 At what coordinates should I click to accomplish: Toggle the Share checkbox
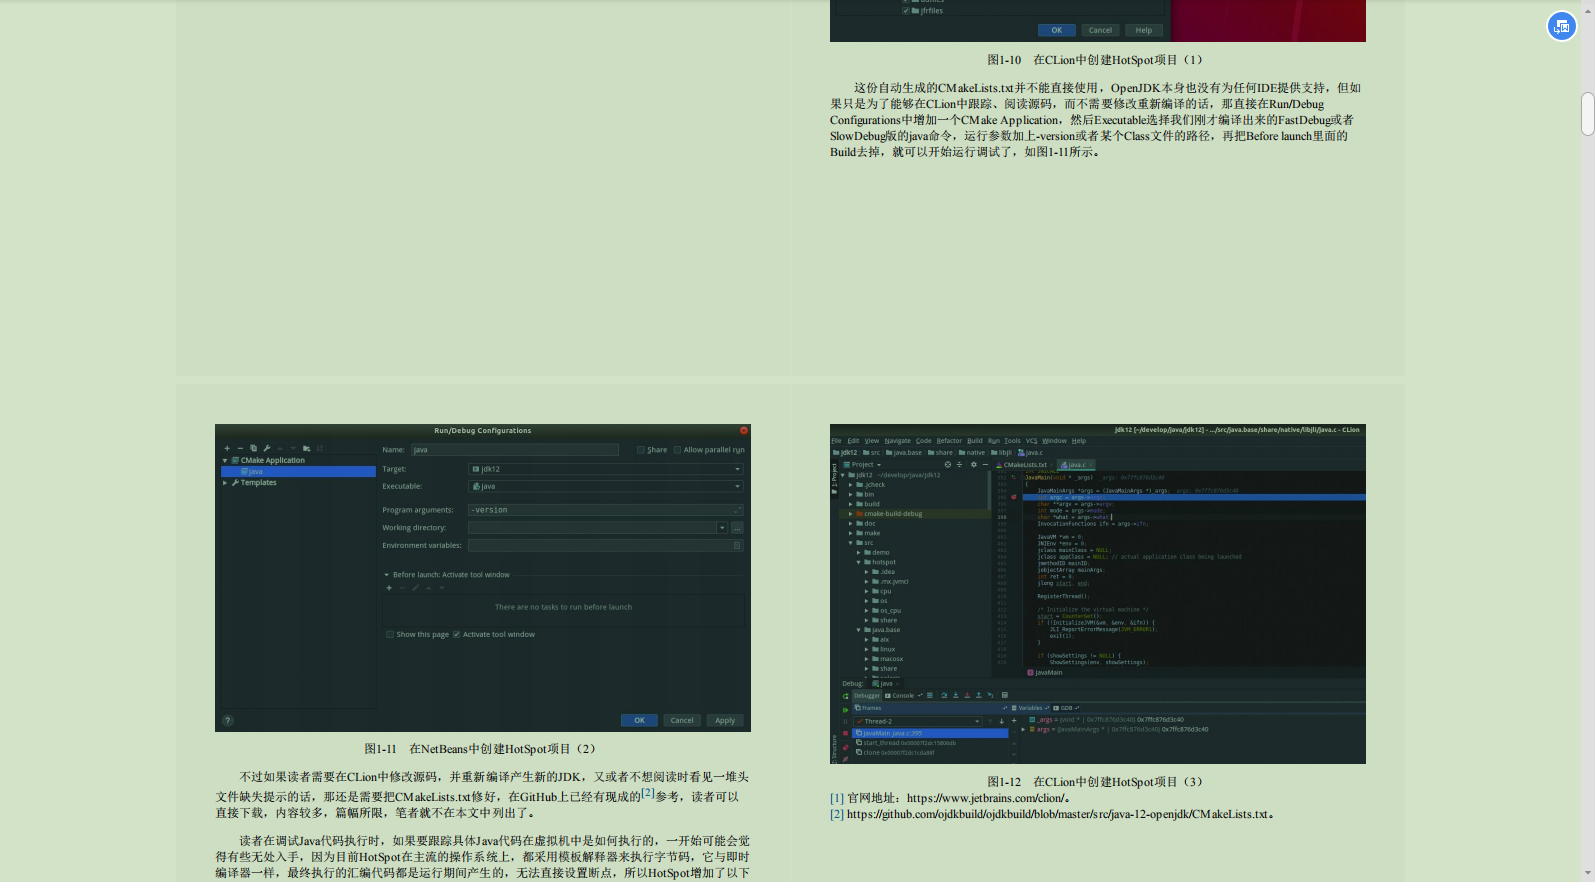coord(641,450)
